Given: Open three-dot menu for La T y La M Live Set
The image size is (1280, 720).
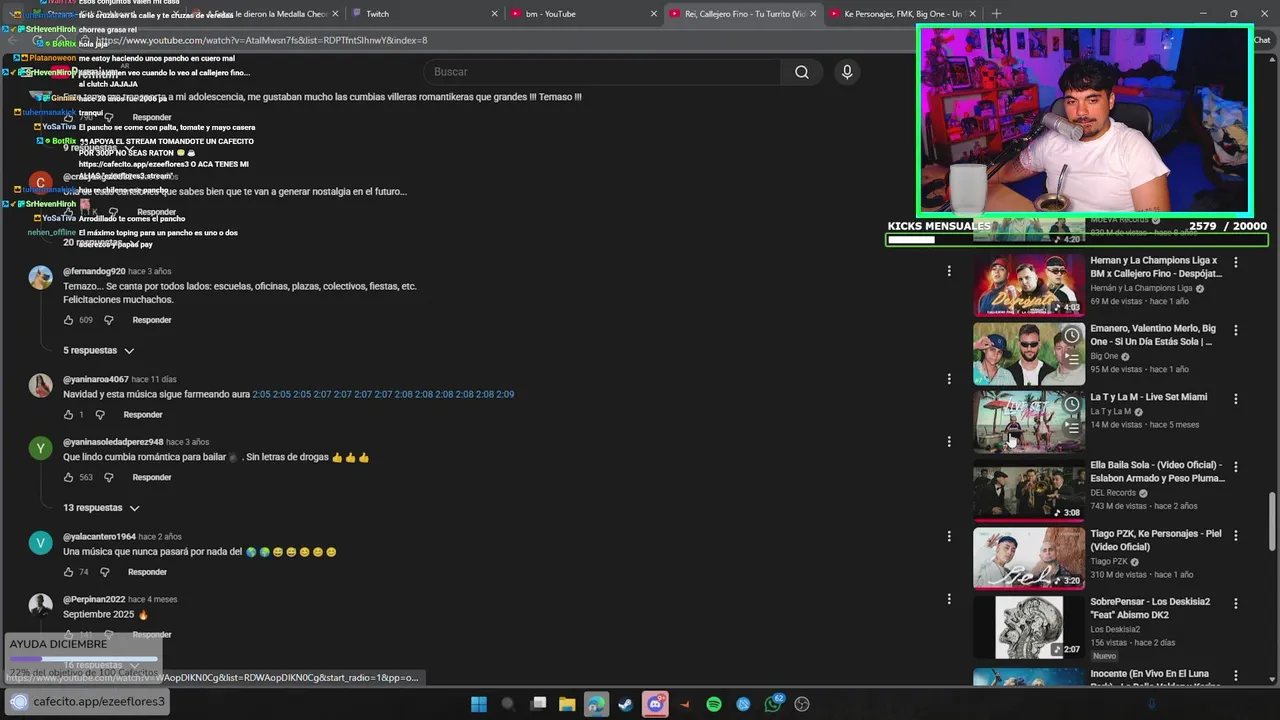Looking at the screenshot, I should [x=1236, y=398].
